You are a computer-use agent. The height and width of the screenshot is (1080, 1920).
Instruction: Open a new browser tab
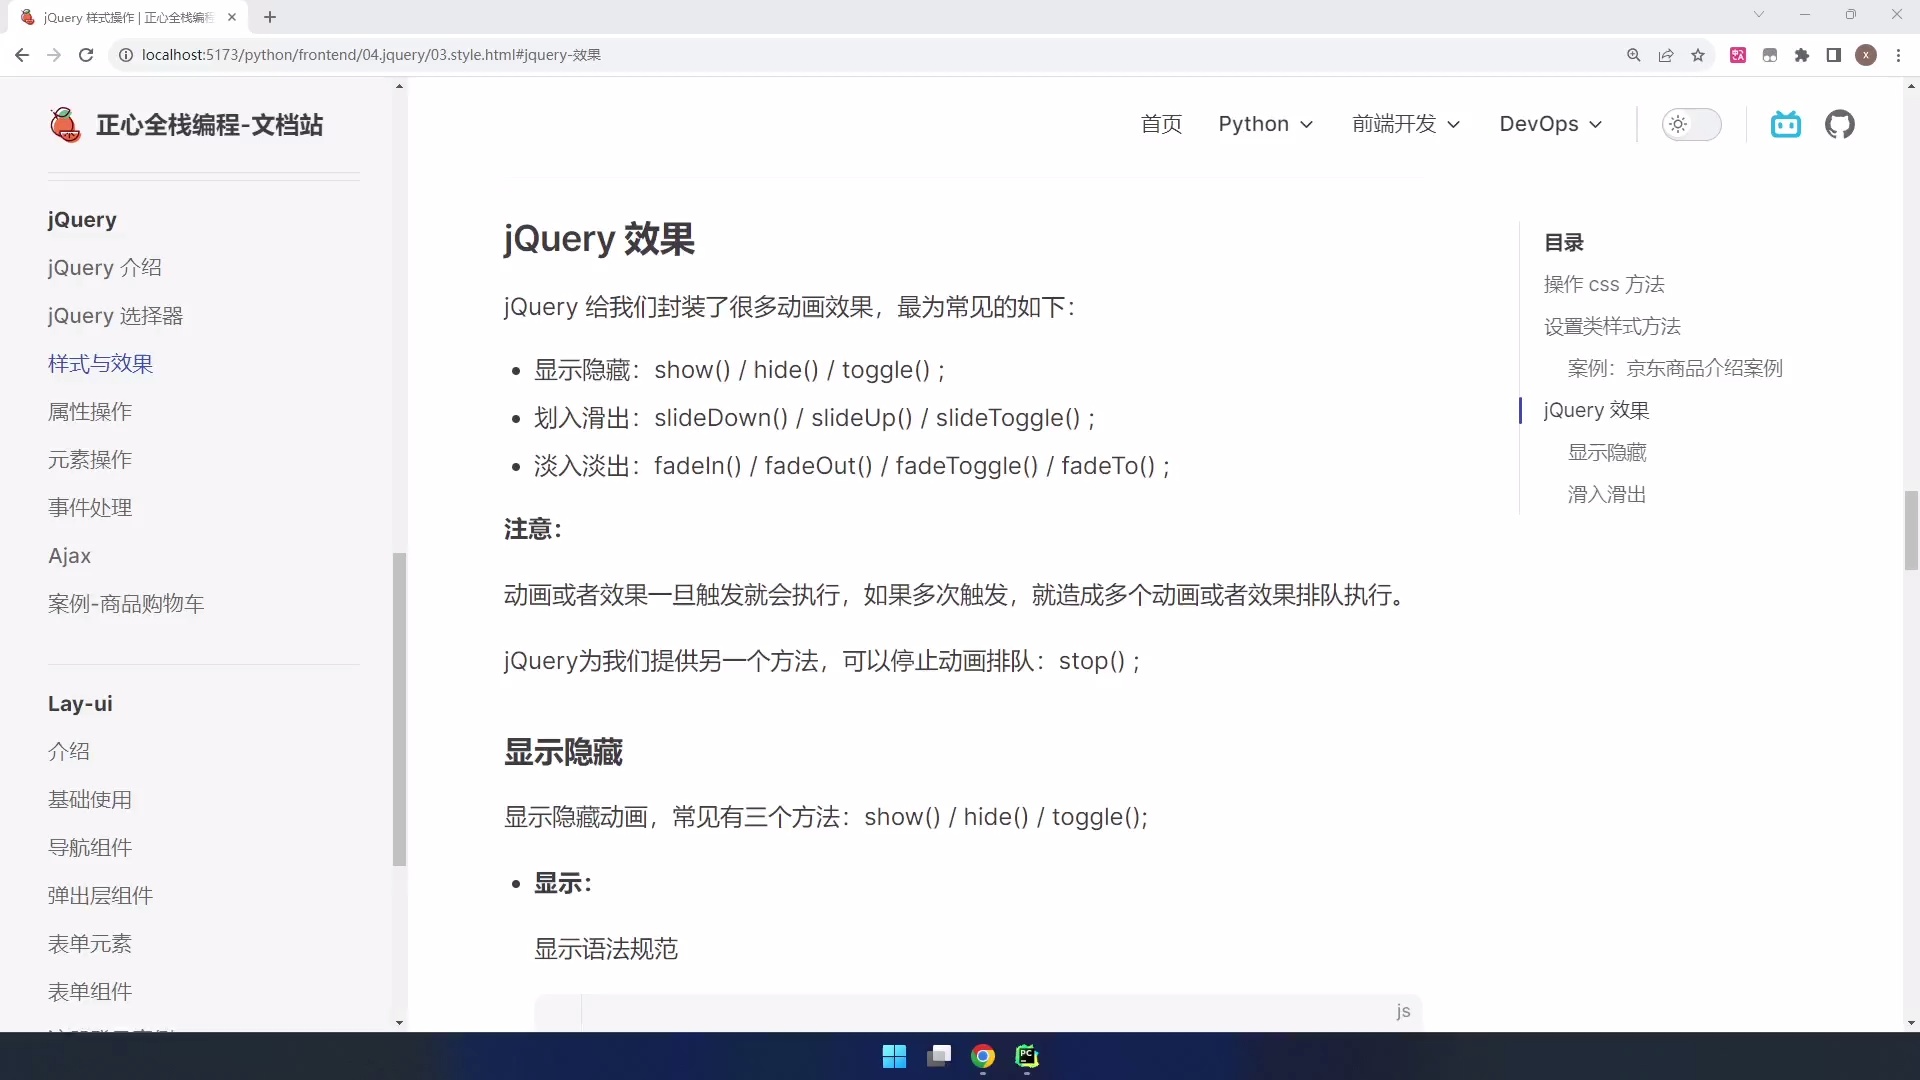pyautogui.click(x=270, y=17)
